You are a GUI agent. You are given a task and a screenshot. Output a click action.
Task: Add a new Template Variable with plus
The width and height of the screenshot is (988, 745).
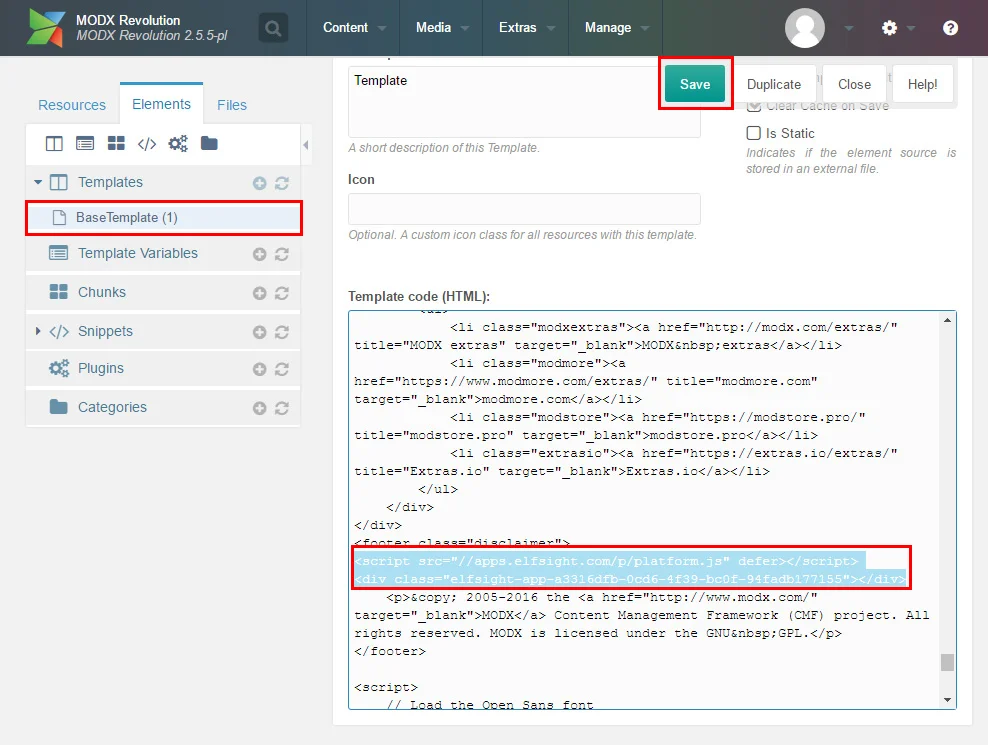tap(260, 254)
